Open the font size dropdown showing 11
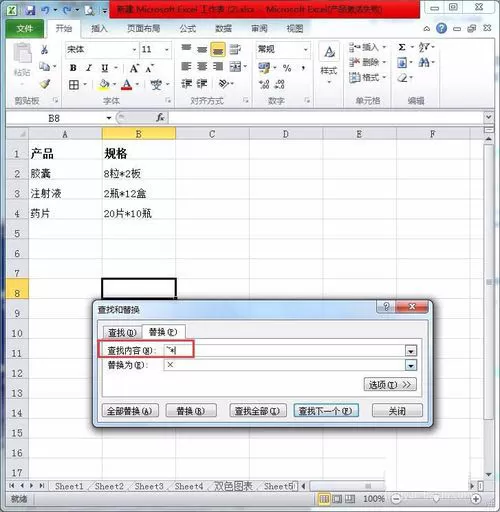 167,50
